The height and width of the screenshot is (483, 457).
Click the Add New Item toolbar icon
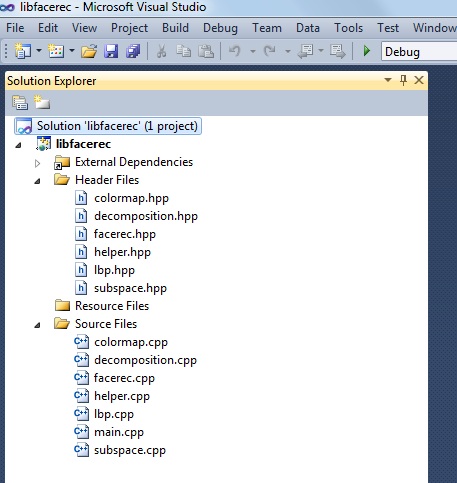coord(56,51)
